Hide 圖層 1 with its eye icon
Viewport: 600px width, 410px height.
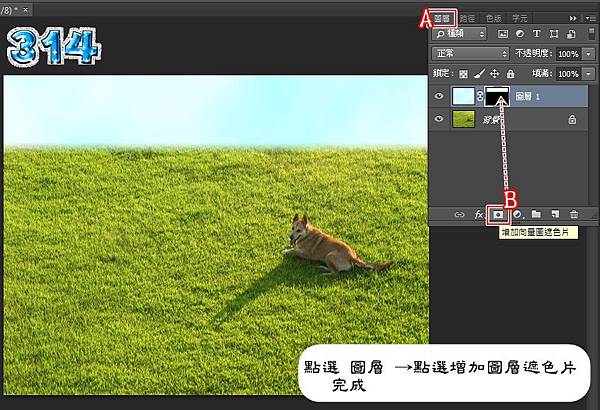(x=439, y=96)
